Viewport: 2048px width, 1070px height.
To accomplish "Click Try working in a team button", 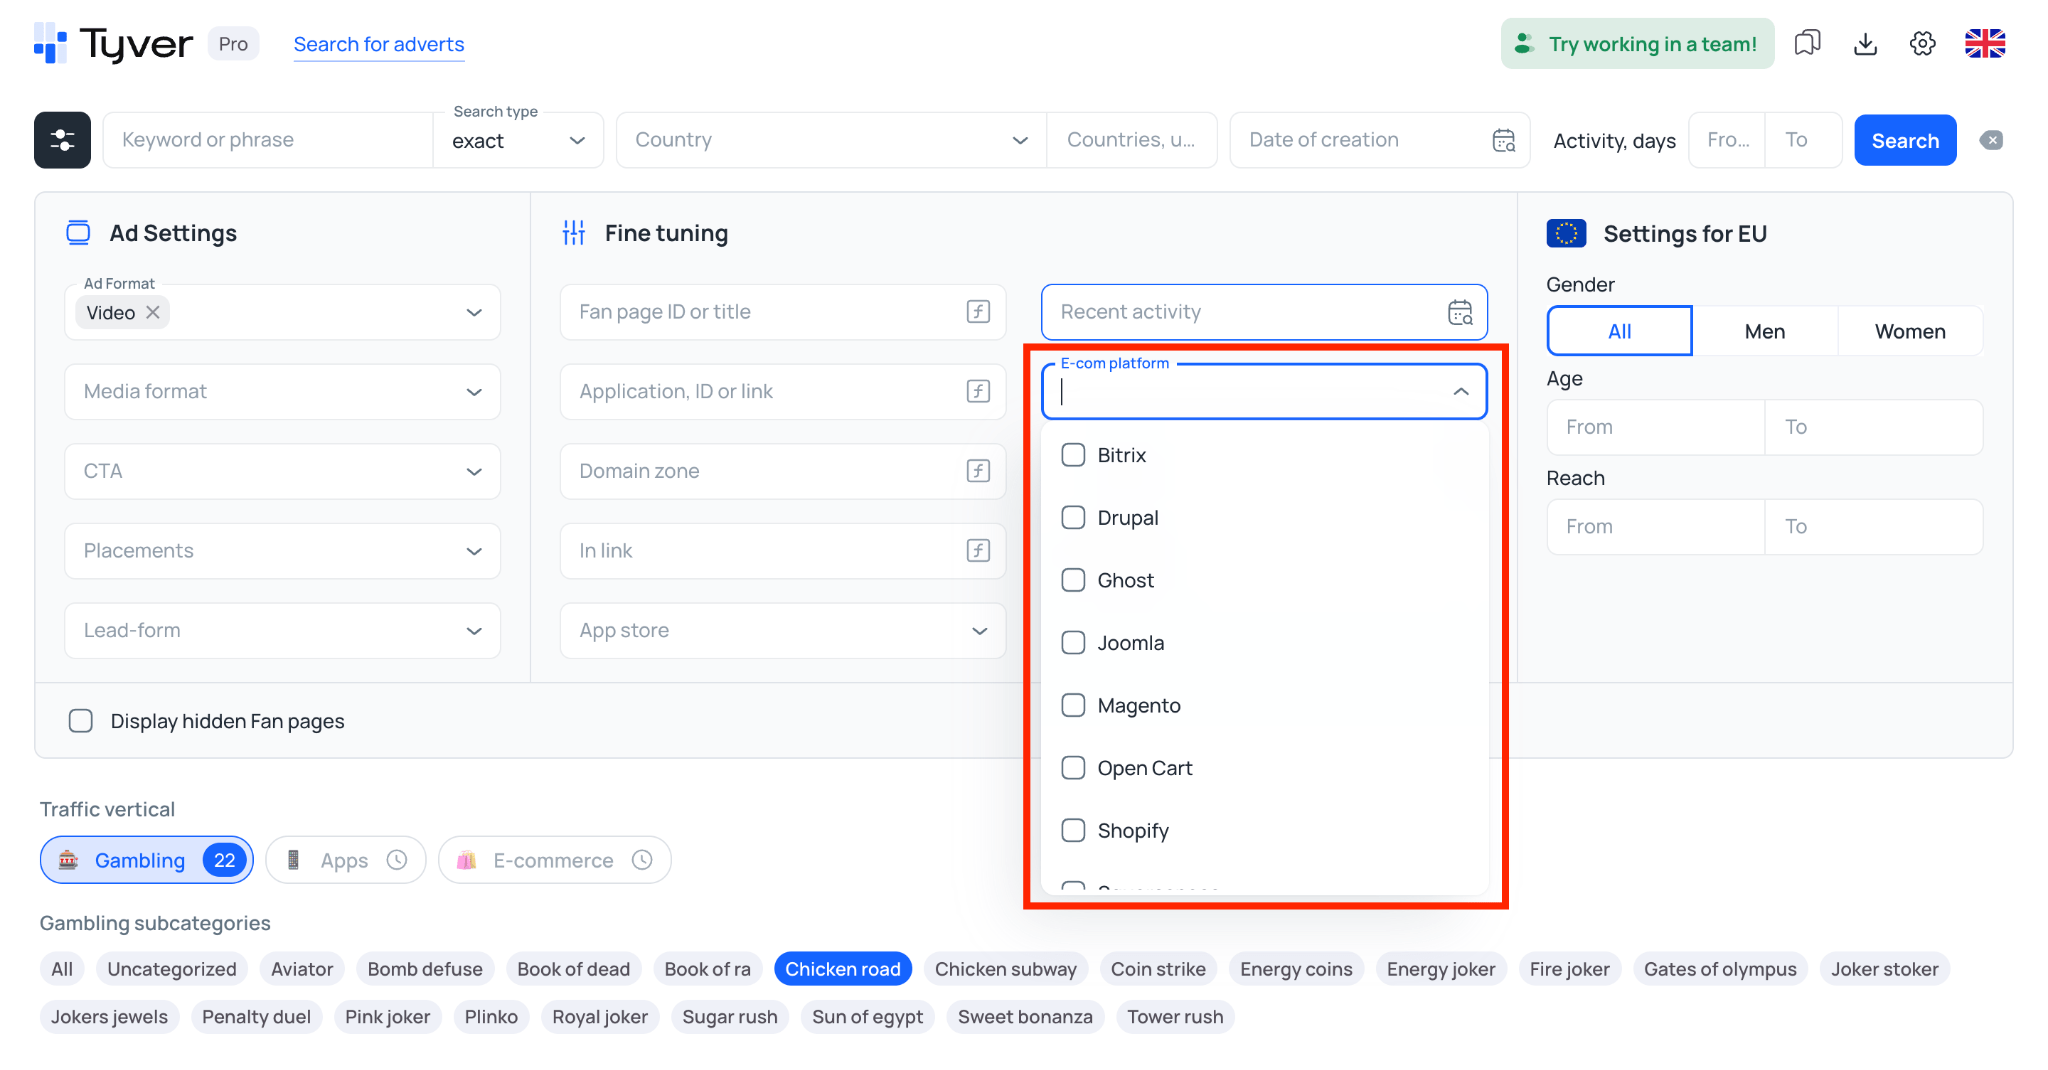I will tap(1637, 43).
